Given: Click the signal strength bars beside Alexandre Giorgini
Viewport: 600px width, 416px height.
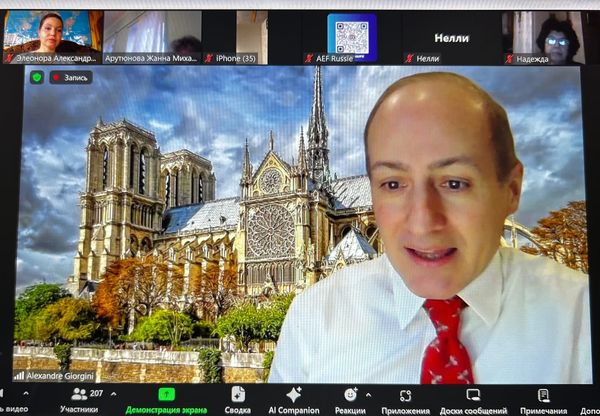Looking at the screenshot, I should pos(19,376).
